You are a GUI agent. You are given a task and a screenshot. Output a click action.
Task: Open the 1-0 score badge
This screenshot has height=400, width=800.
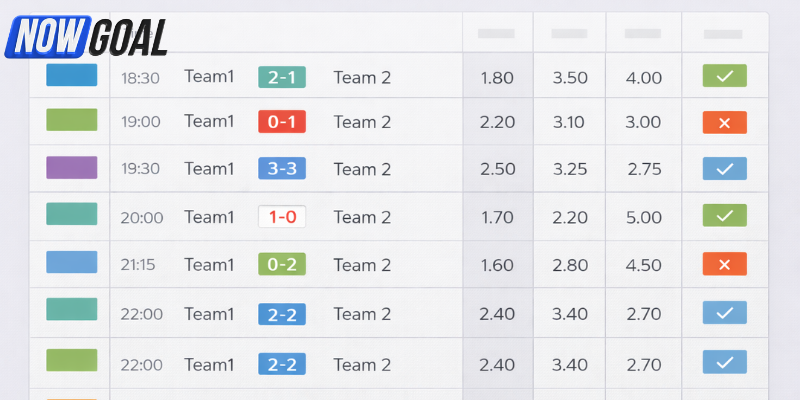(281, 217)
